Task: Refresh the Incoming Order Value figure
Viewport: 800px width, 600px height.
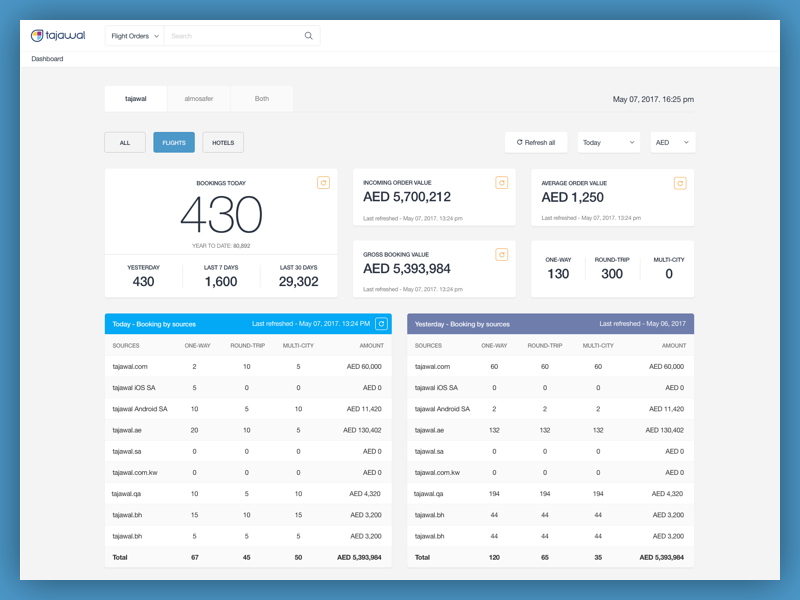Action: click(501, 183)
